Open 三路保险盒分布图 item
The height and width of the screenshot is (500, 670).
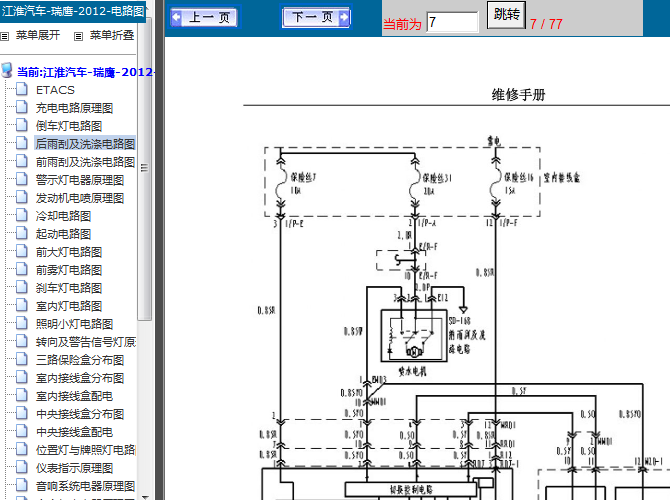point(80,360)
